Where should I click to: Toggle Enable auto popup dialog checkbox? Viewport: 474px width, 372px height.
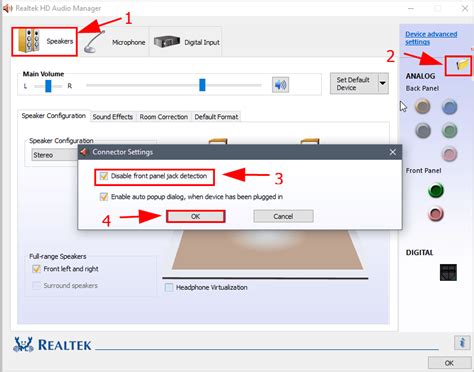point(104,197)
